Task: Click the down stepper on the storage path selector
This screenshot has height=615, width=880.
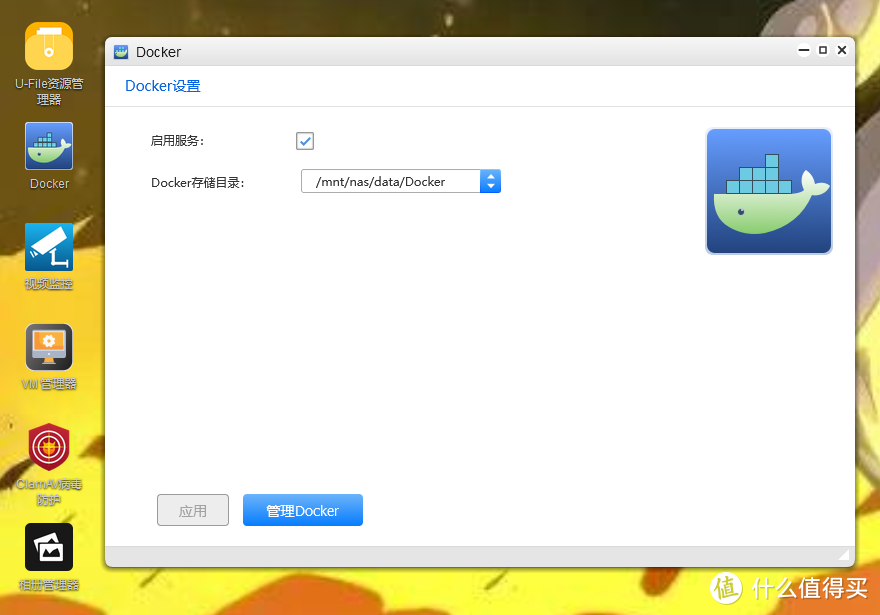Action: click(x=490, y=186)
